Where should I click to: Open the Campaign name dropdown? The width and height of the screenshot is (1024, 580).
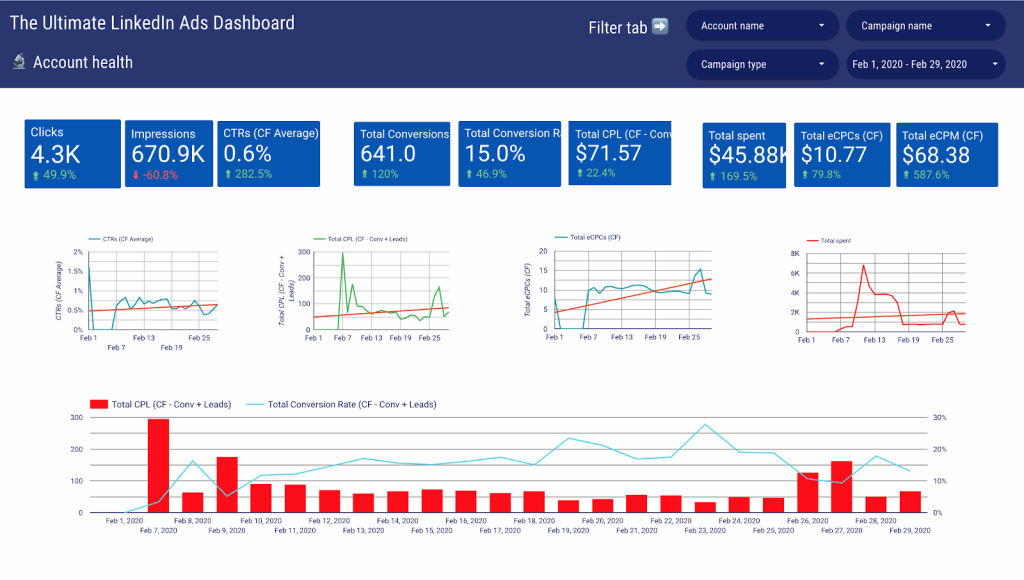coord(925,26)
